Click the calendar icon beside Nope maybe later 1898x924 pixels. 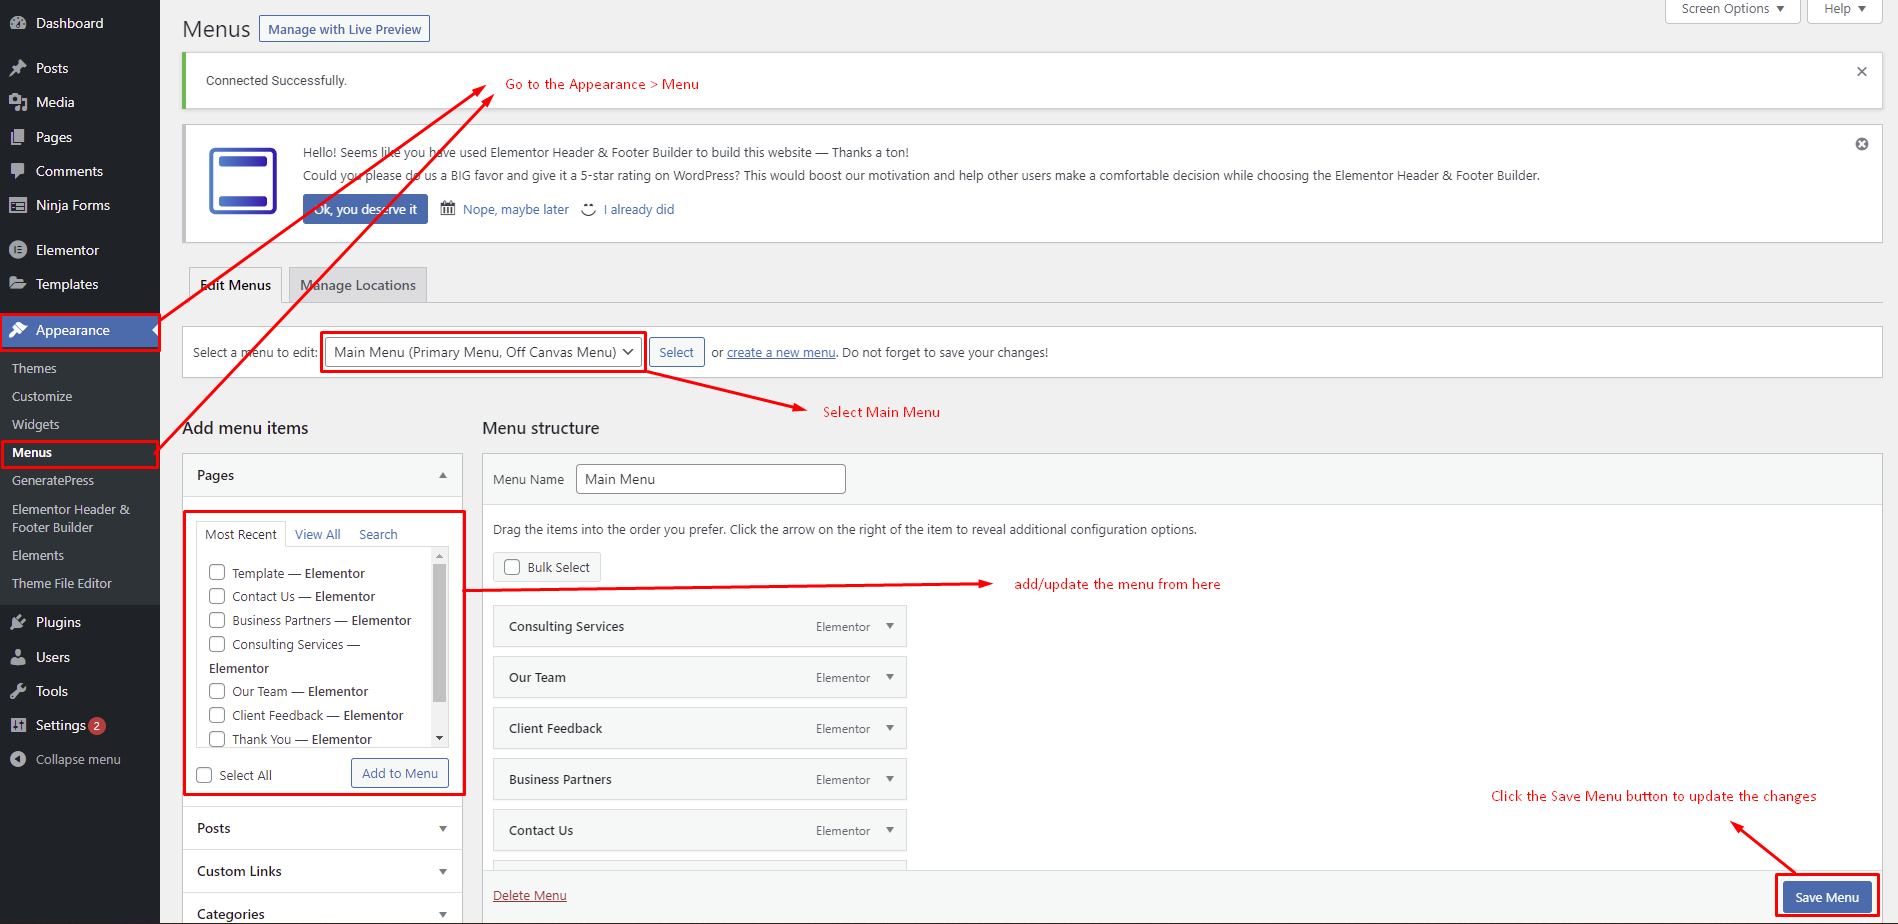(x=448, y=208)
